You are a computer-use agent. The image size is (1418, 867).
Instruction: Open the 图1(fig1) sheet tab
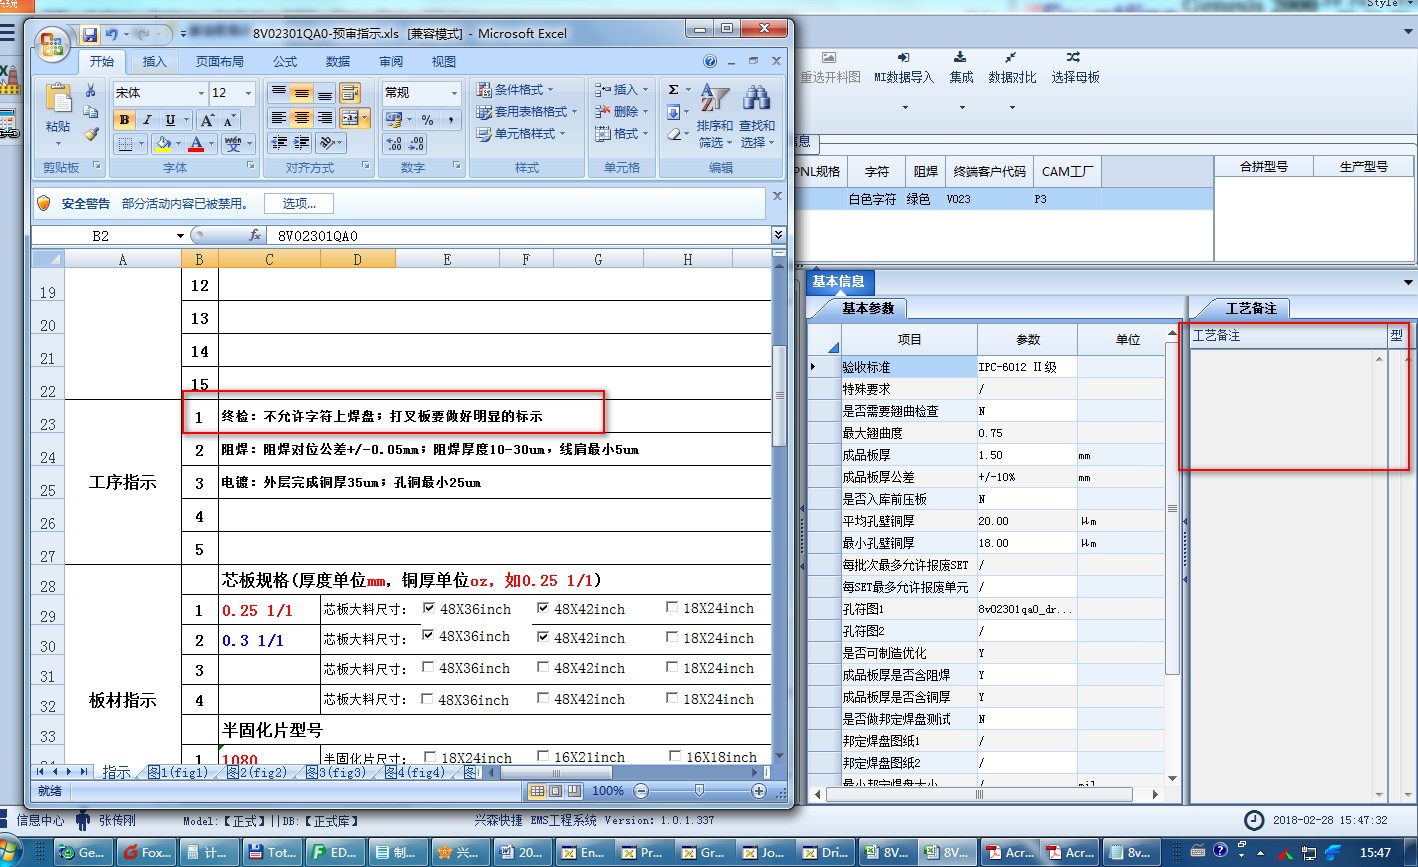pos(178,773)
